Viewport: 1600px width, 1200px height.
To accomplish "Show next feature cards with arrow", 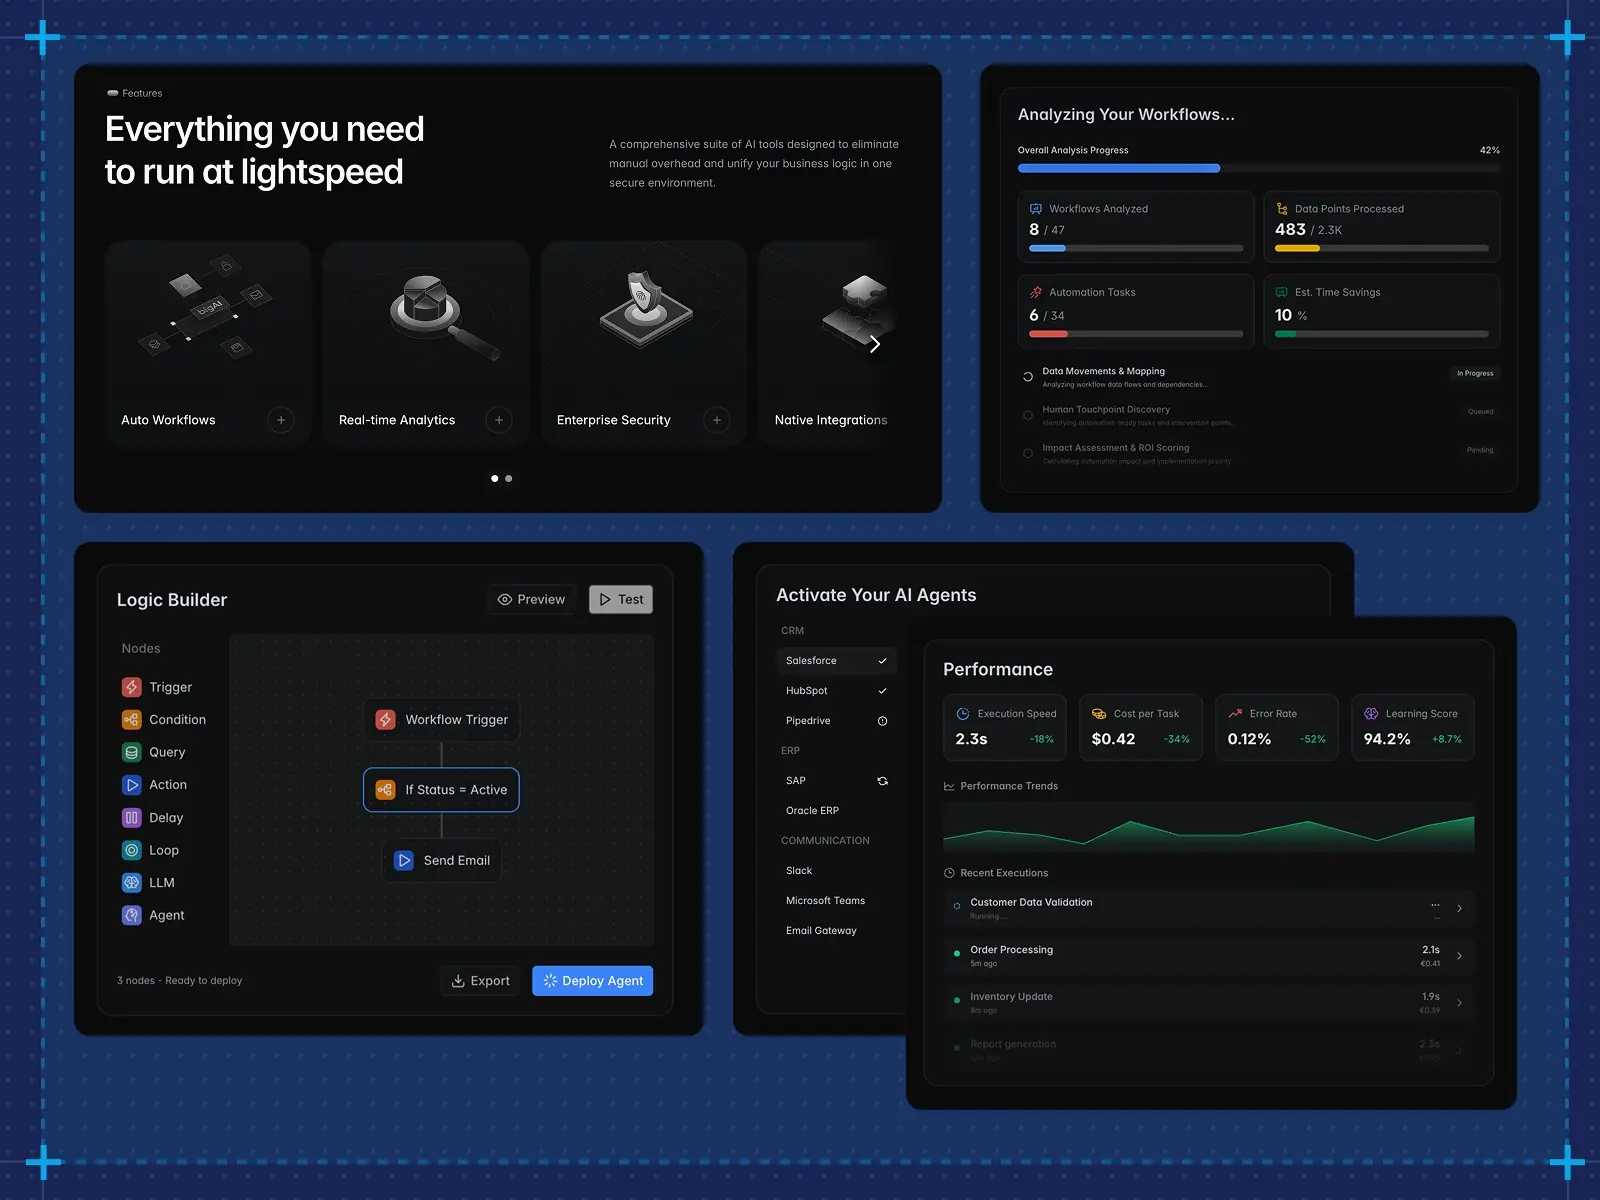I will [875, 344].
